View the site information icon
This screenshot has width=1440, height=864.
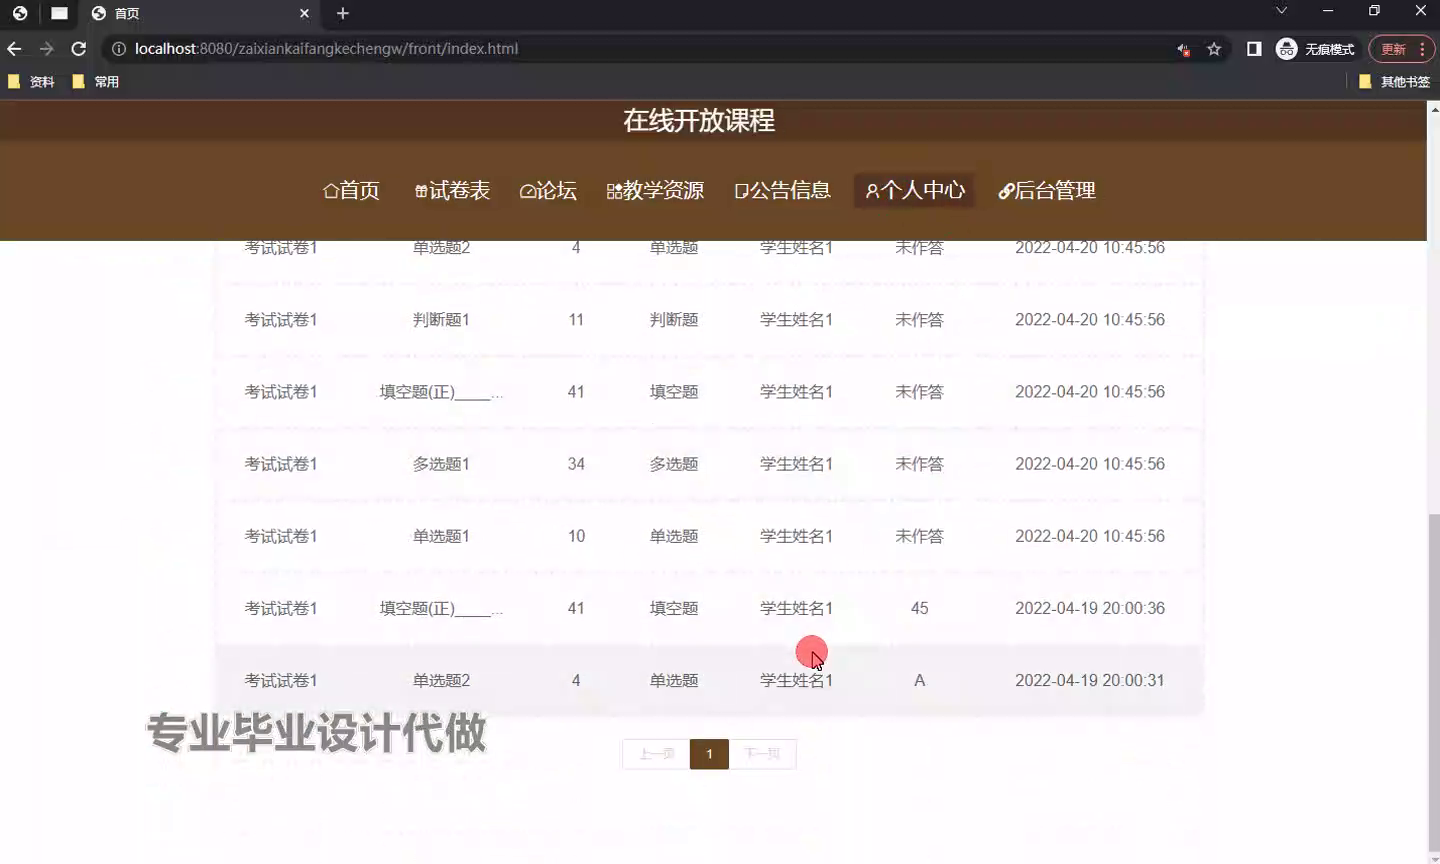[118, 49]
